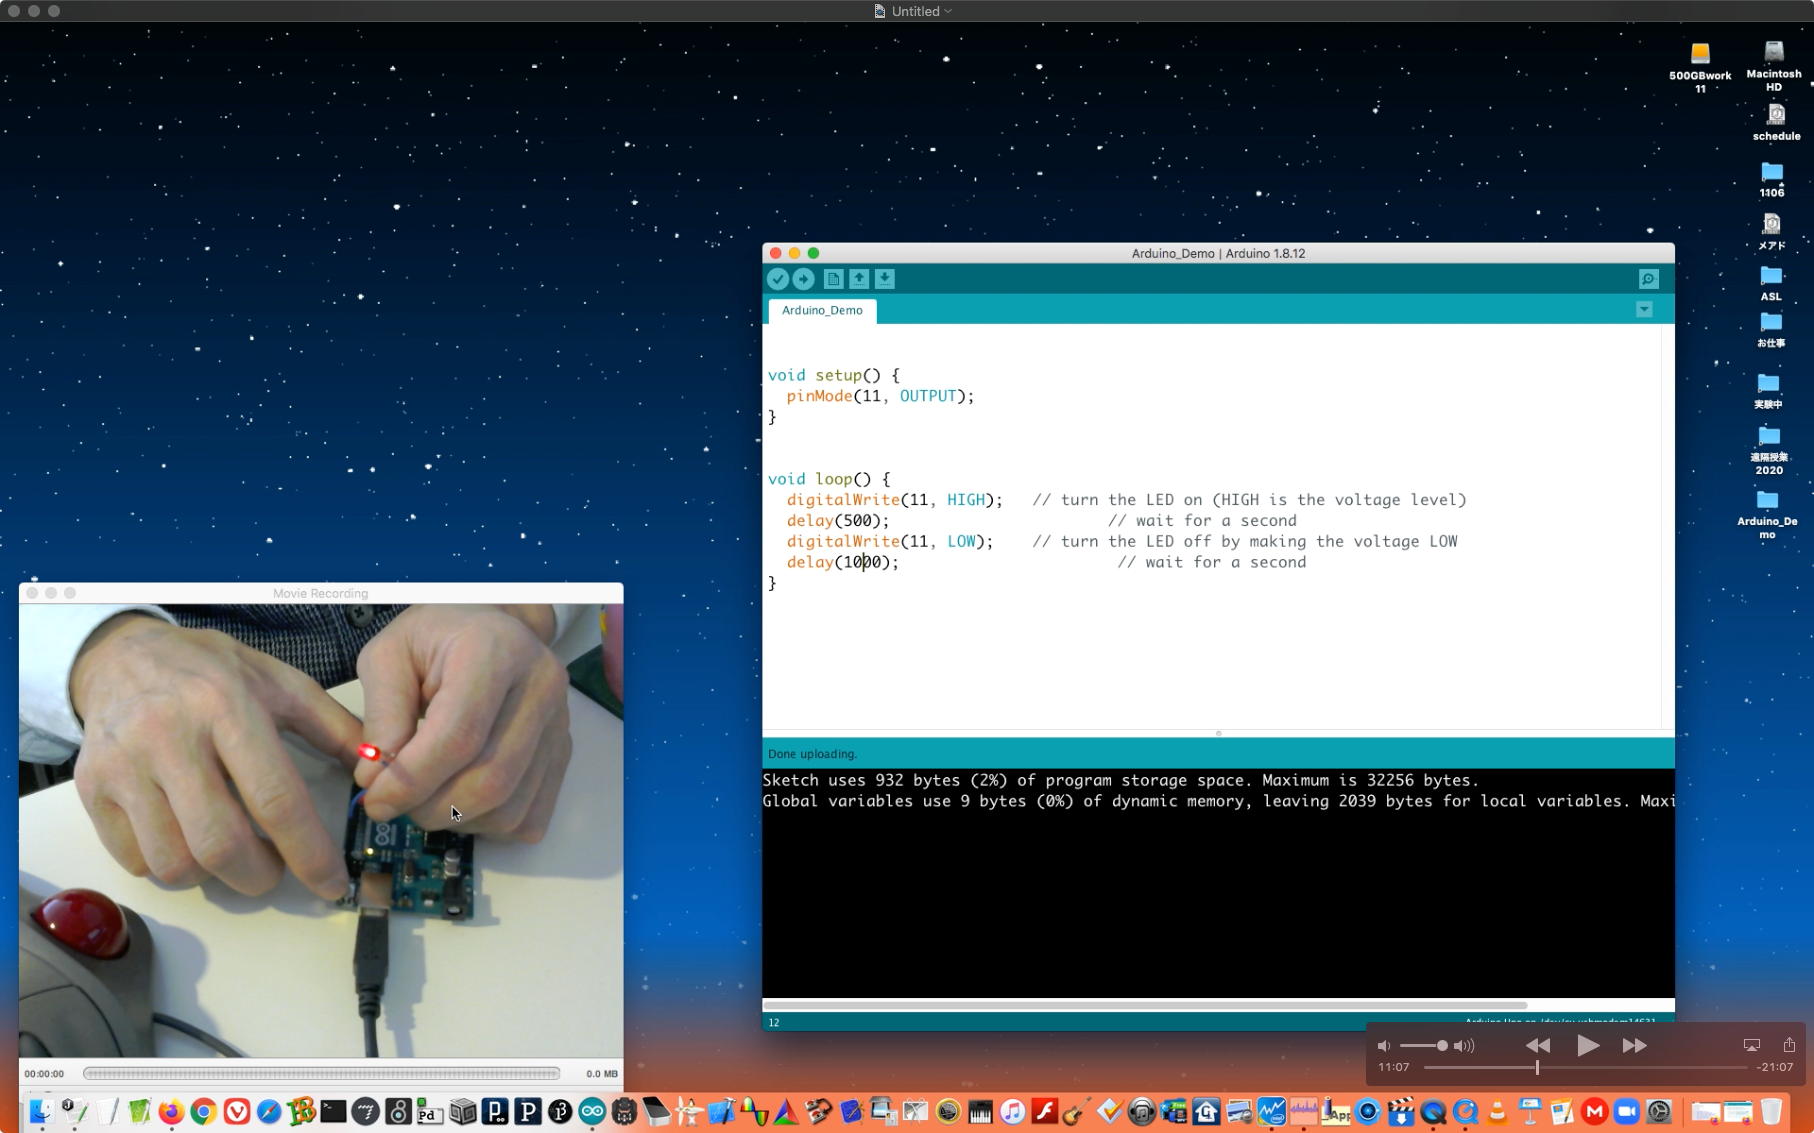1814x1133 pixels.
Task: Adjust the player volume slider knob
Action: pyautogui.click(x=1442, y=1046)
